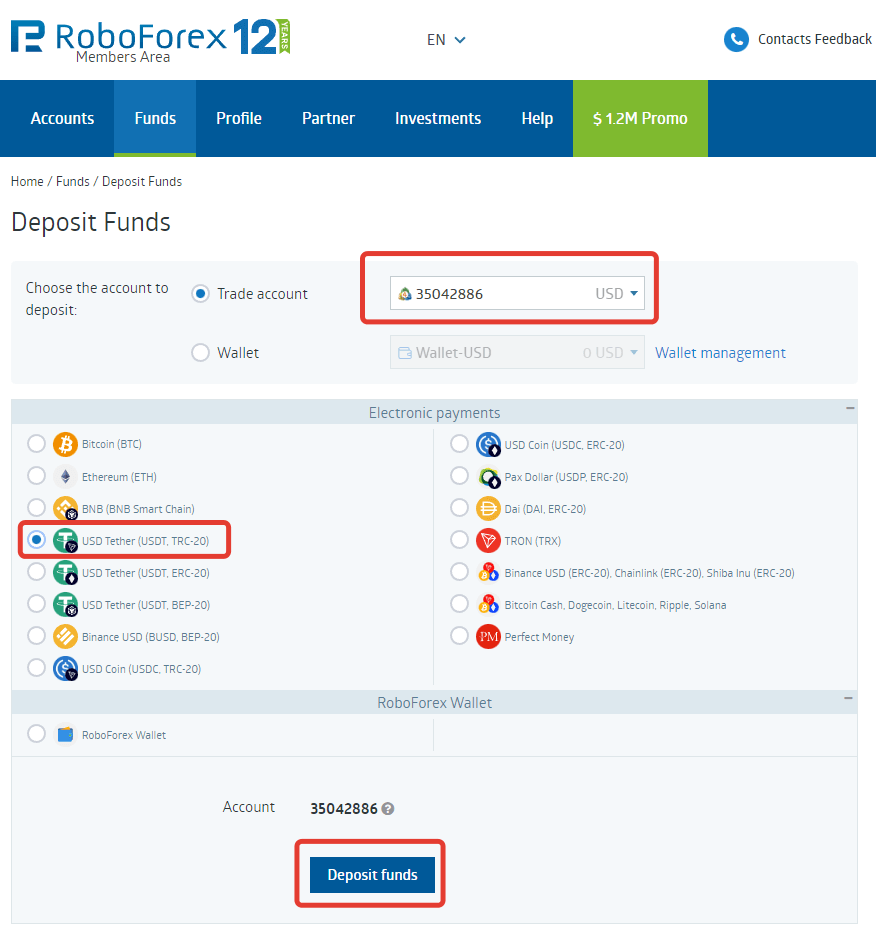Click the TRON (TRX) icon
The height and width of the screenshot is (931, 876).
click(488, 540)
